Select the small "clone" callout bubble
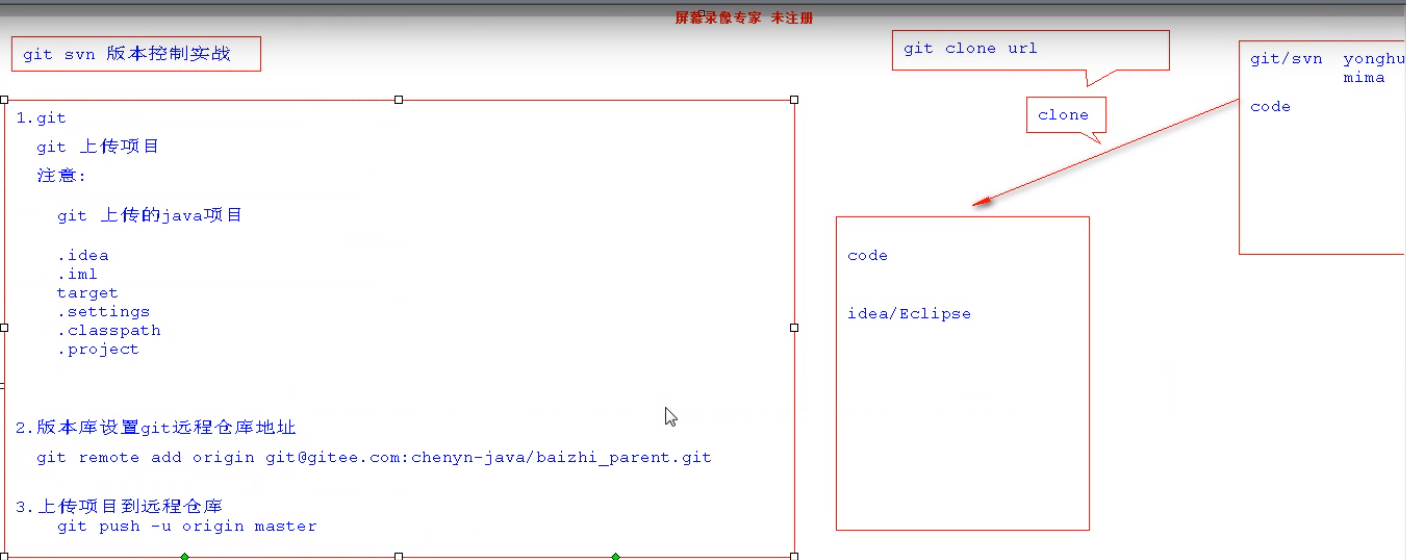This screenshot has height=560, width=1406. pos(1066,115)
